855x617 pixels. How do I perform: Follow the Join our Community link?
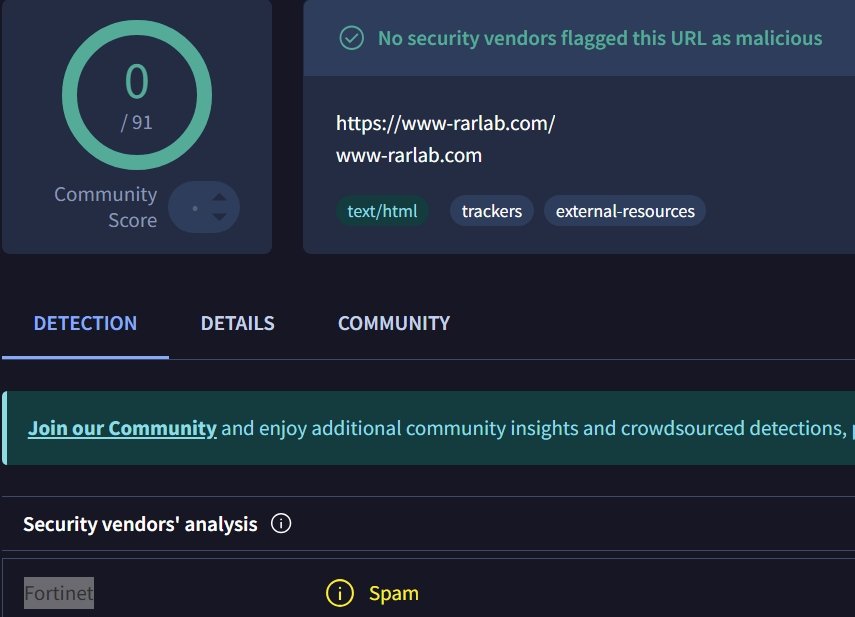[x=123, y=428]
